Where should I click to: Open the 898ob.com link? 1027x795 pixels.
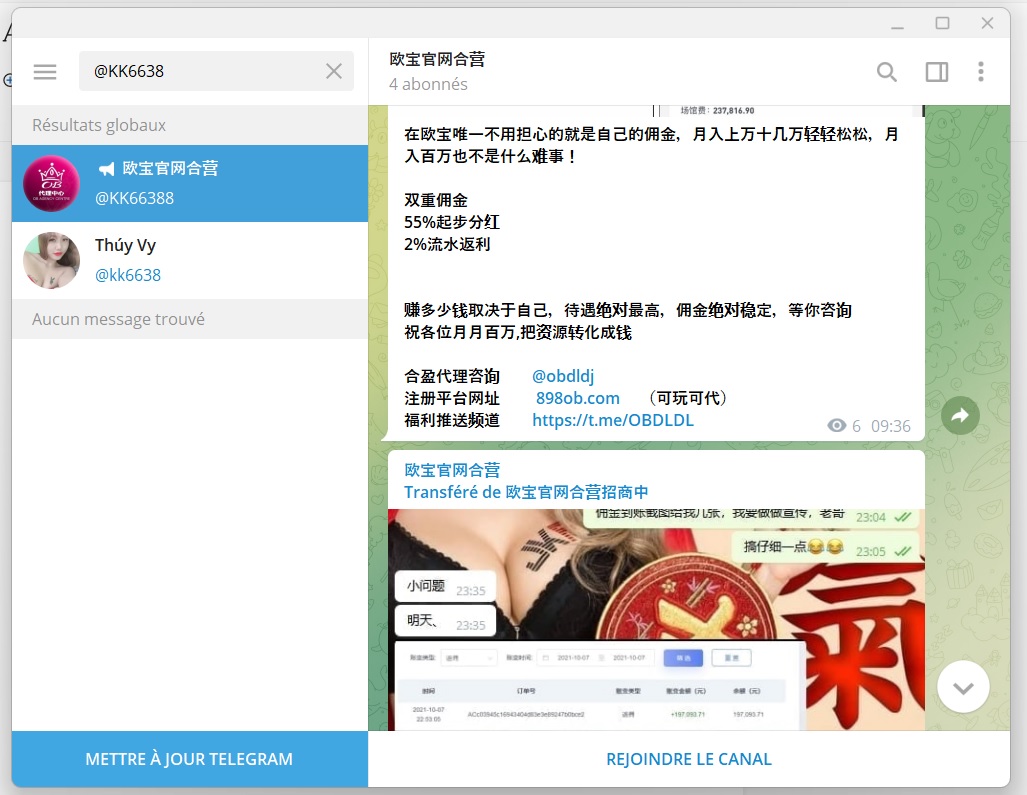point(578,398)
